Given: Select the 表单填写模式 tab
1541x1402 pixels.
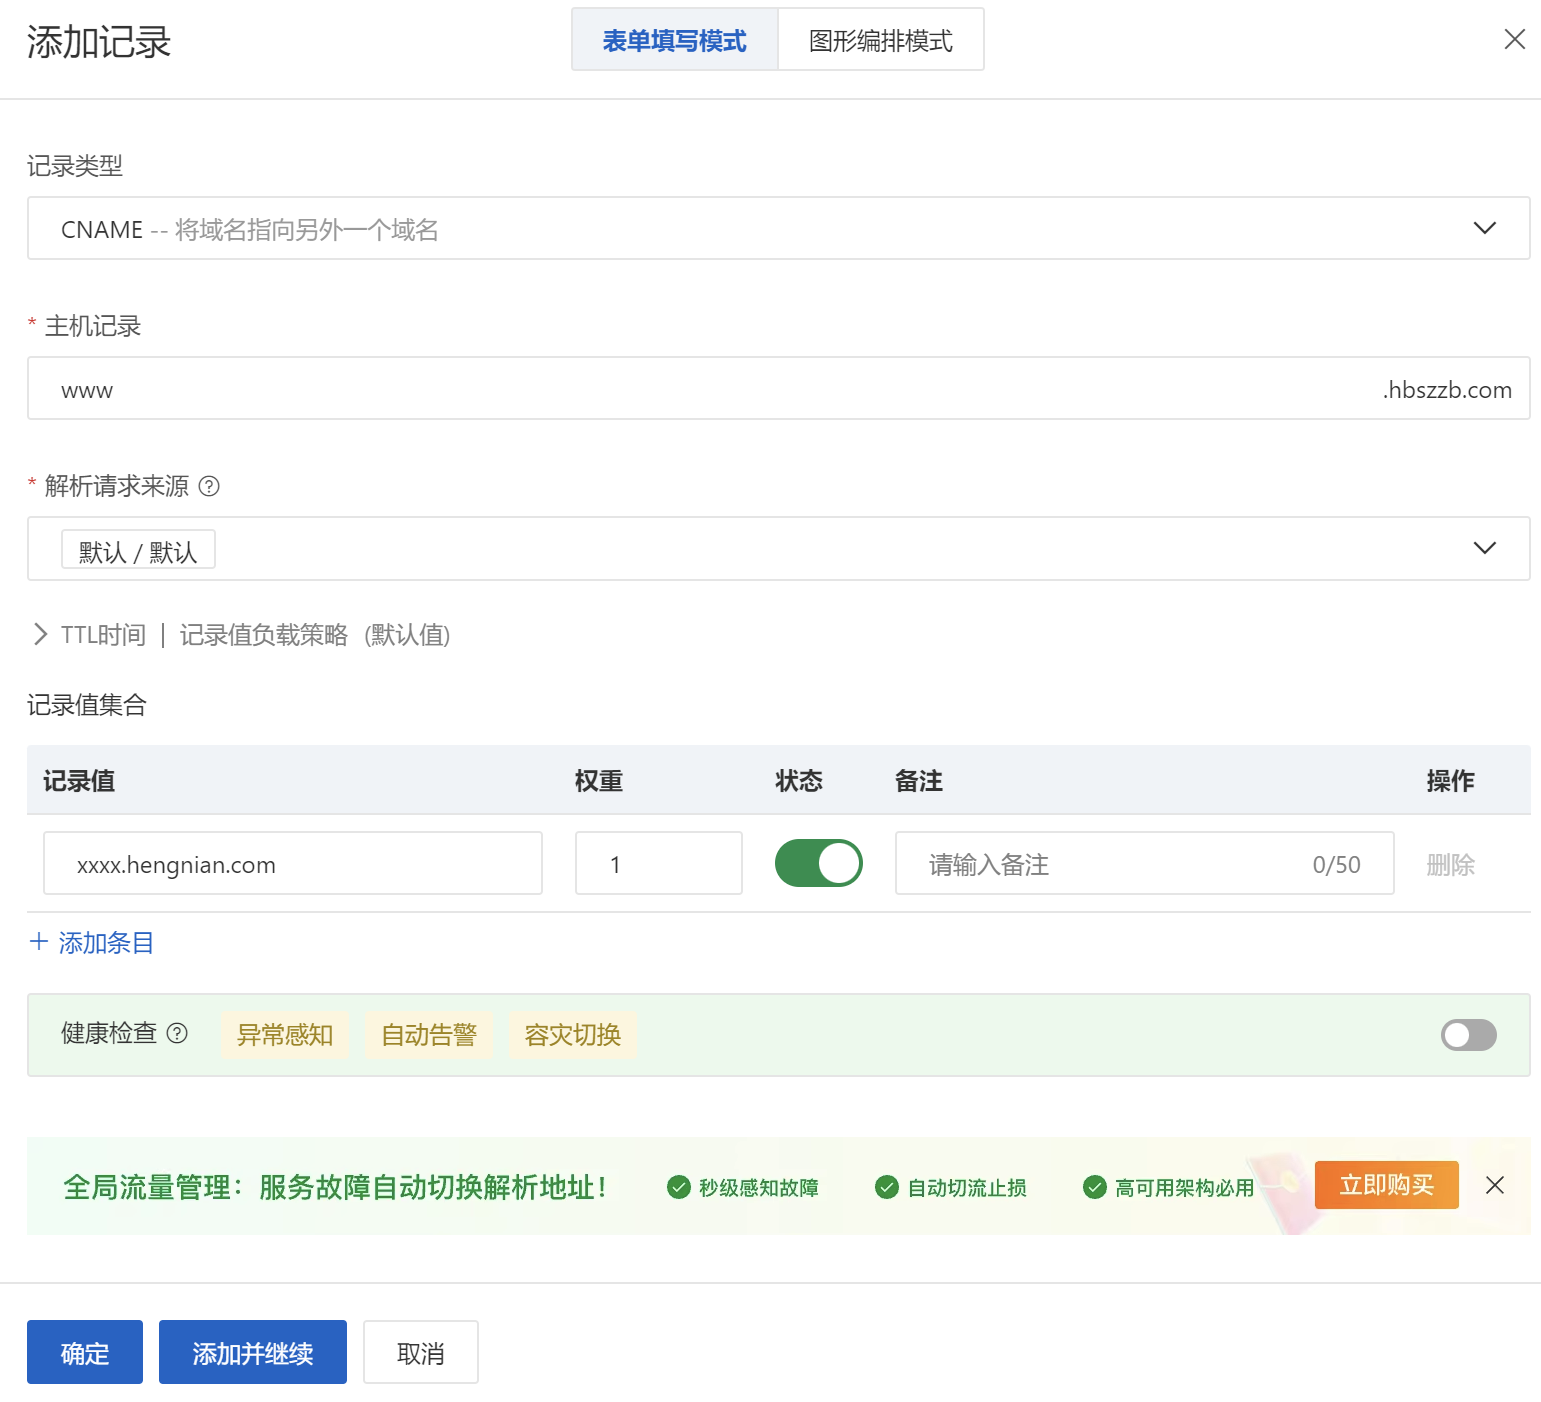Looking at the screenshot, I should point(674,40).
